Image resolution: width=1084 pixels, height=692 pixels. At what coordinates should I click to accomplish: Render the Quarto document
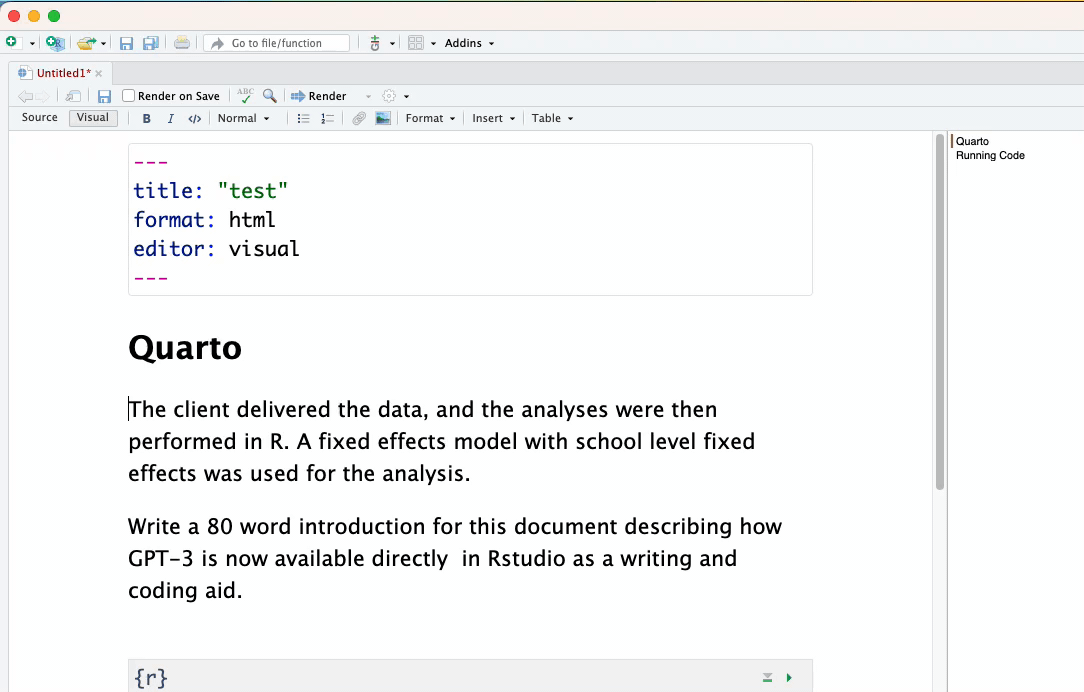point(319,96)
